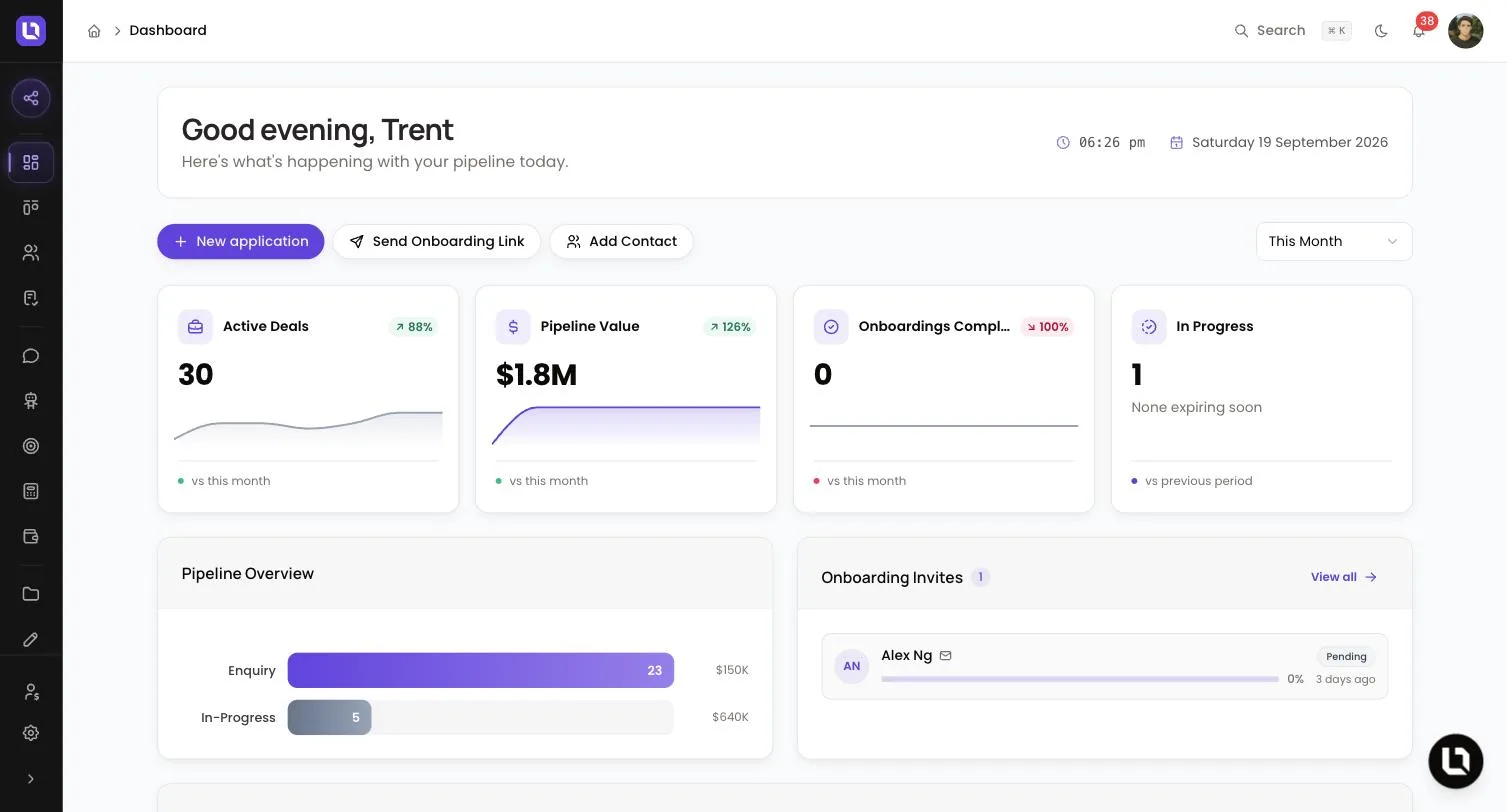Open the calculator icon in the sidebar
This screenshot has height=812, width=1507.
pos(31,491)
